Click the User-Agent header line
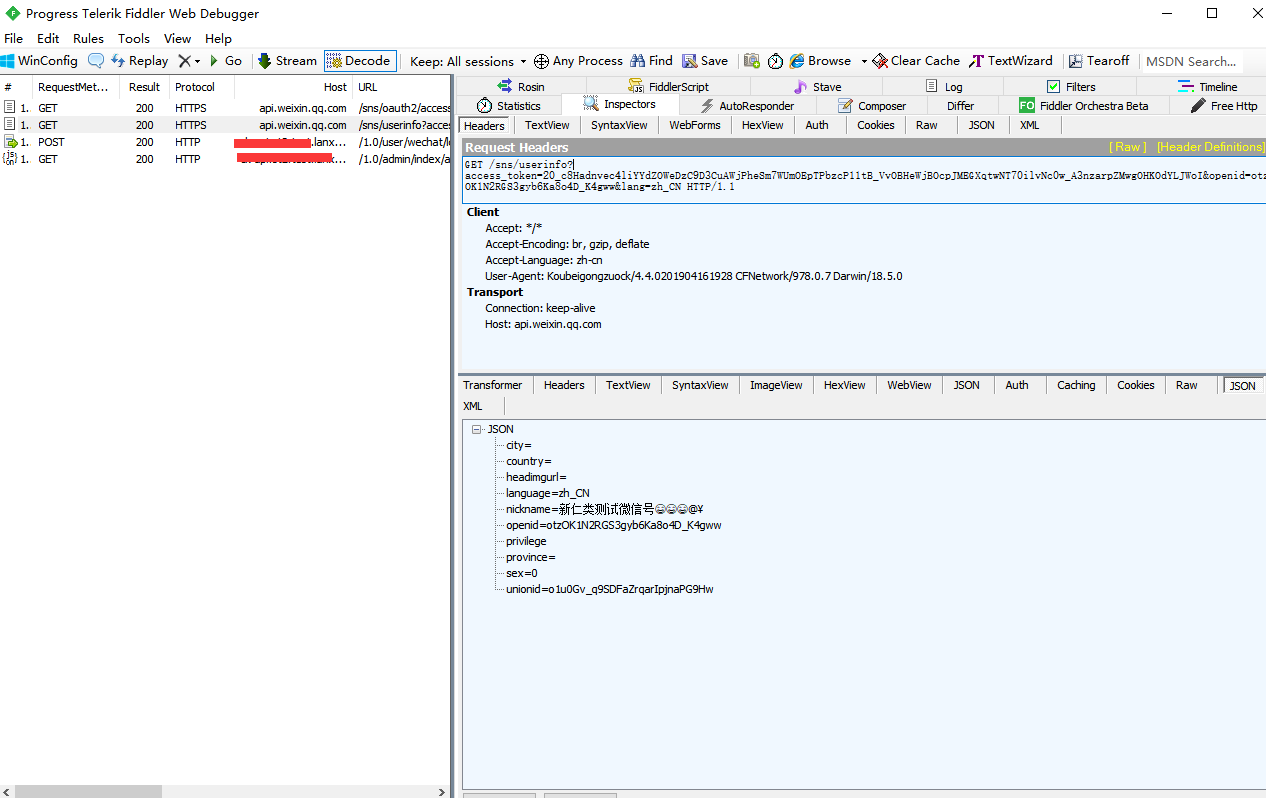 tap(693, 276)
